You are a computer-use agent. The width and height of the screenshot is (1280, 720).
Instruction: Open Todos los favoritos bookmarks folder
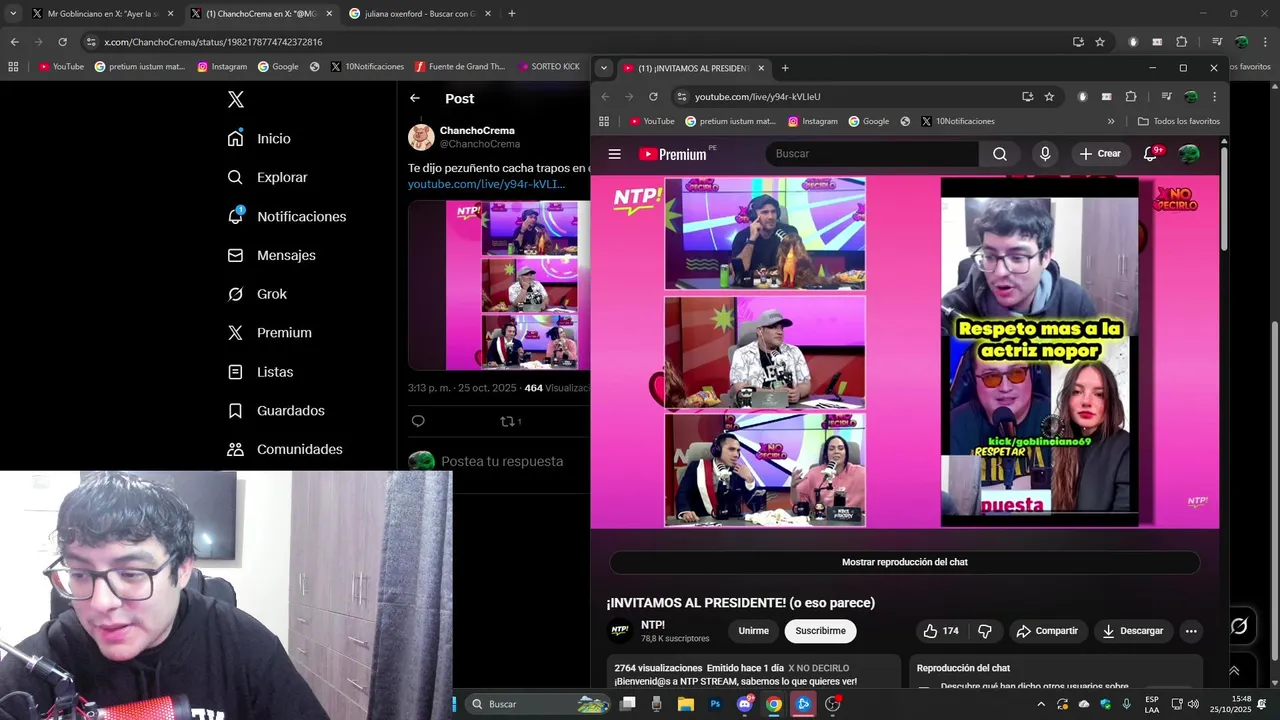(1178, 121)
